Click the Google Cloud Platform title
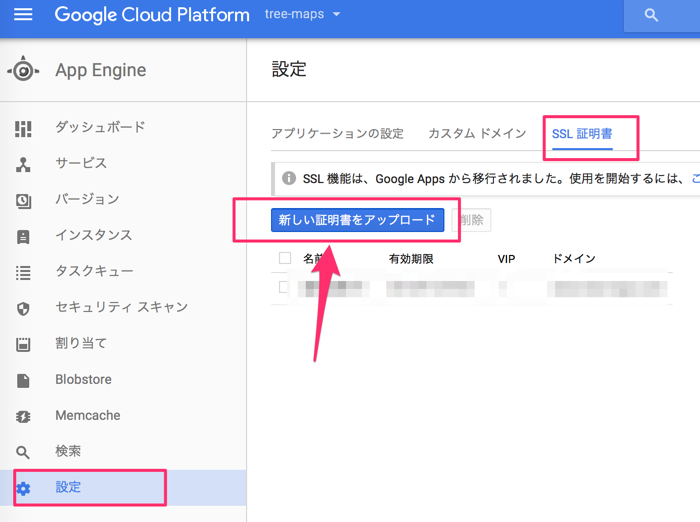 (152, 15)
